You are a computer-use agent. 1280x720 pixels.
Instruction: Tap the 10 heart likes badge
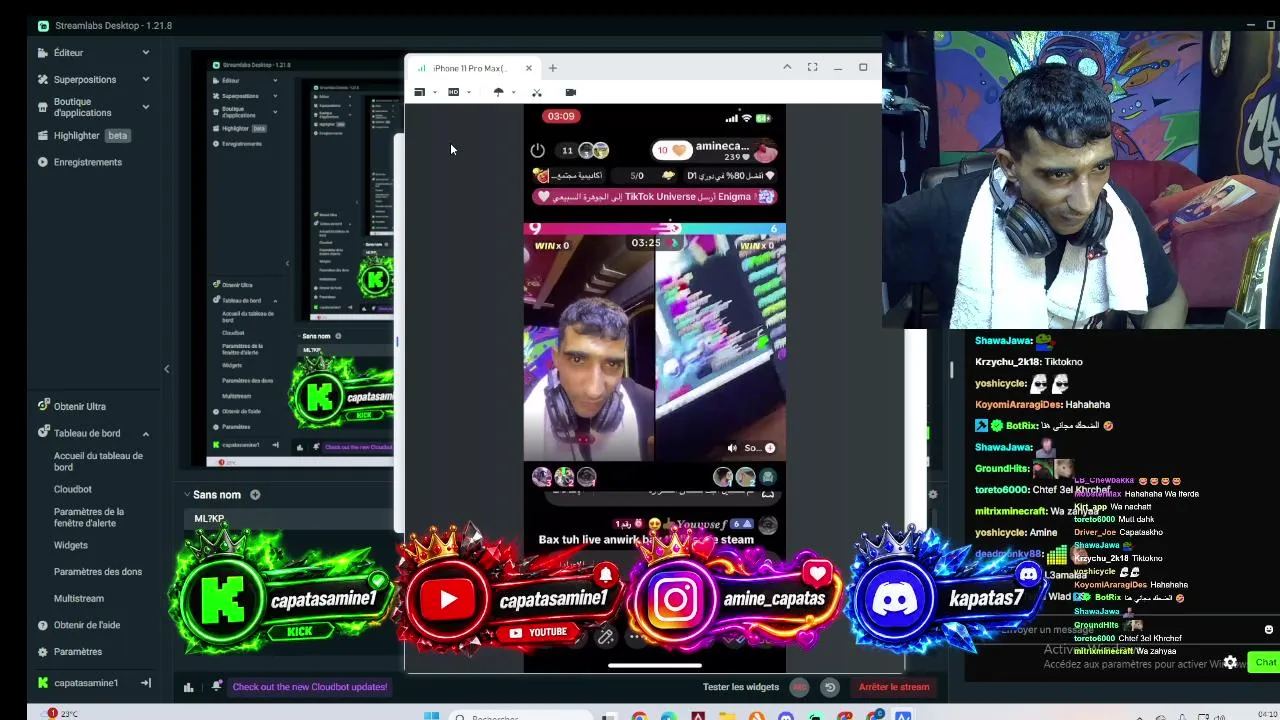coord(670,150)
